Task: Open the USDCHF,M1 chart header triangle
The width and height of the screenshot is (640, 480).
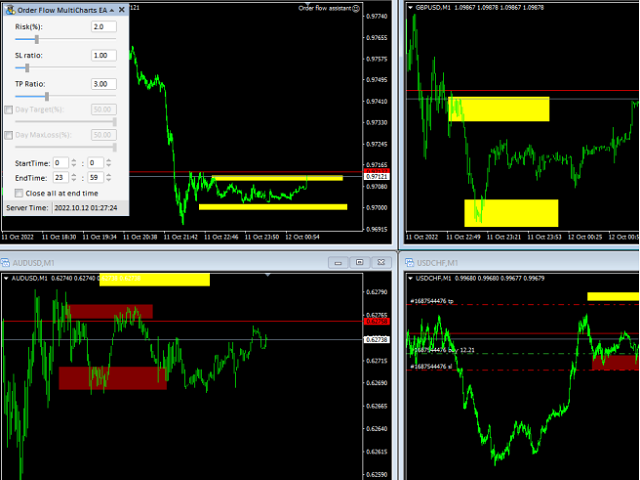Action: pyautogui.click(x=410, y=278)
